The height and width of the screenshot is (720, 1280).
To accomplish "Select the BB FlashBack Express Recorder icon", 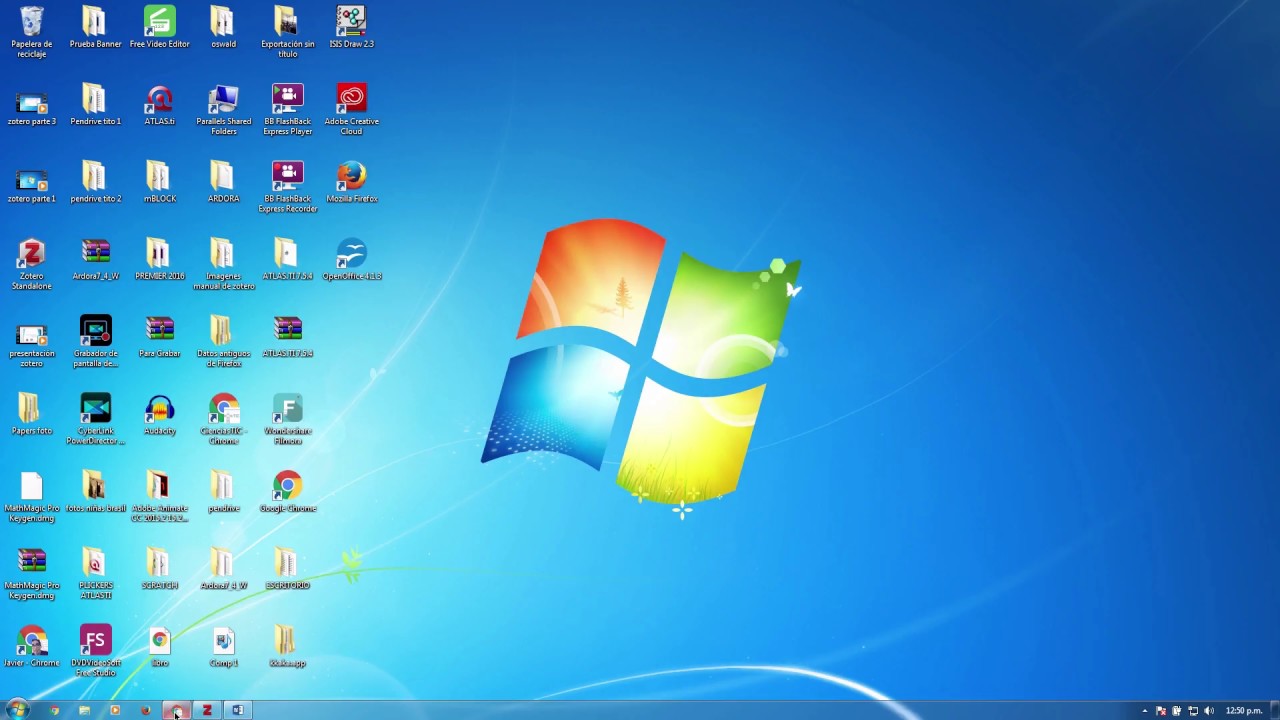I will [287, 187].
